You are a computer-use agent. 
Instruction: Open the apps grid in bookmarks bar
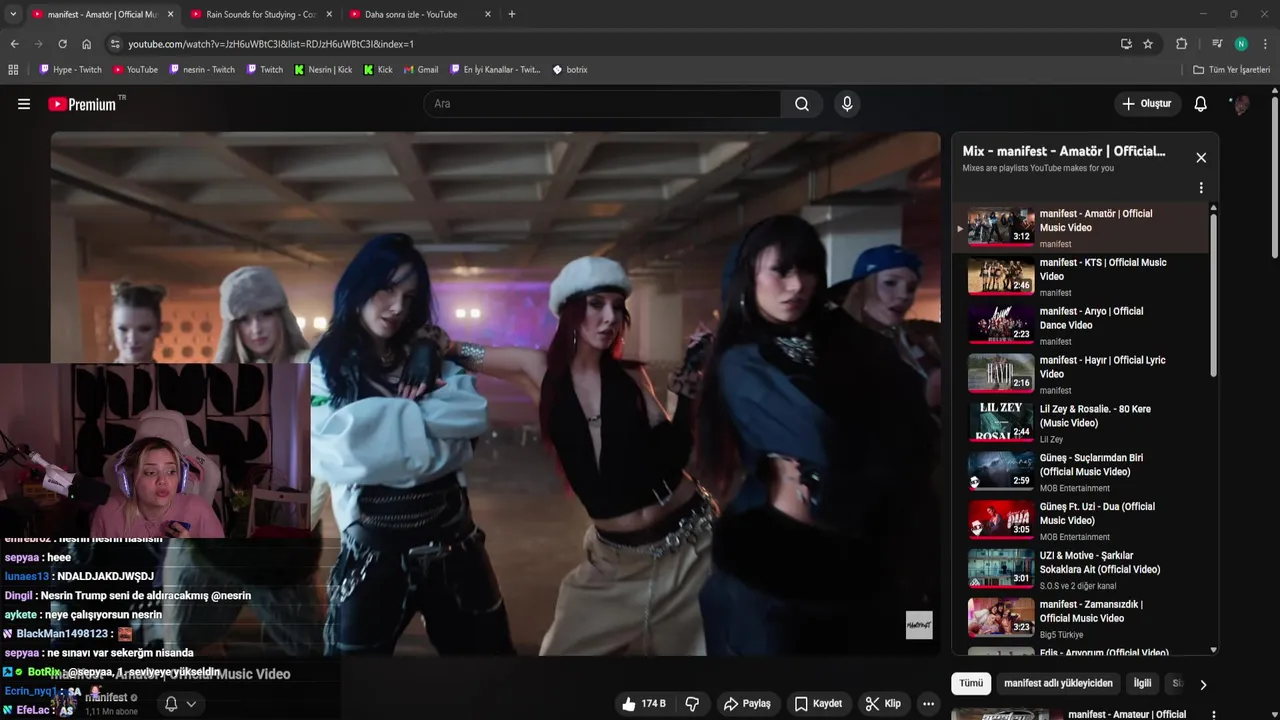[13, 70]
